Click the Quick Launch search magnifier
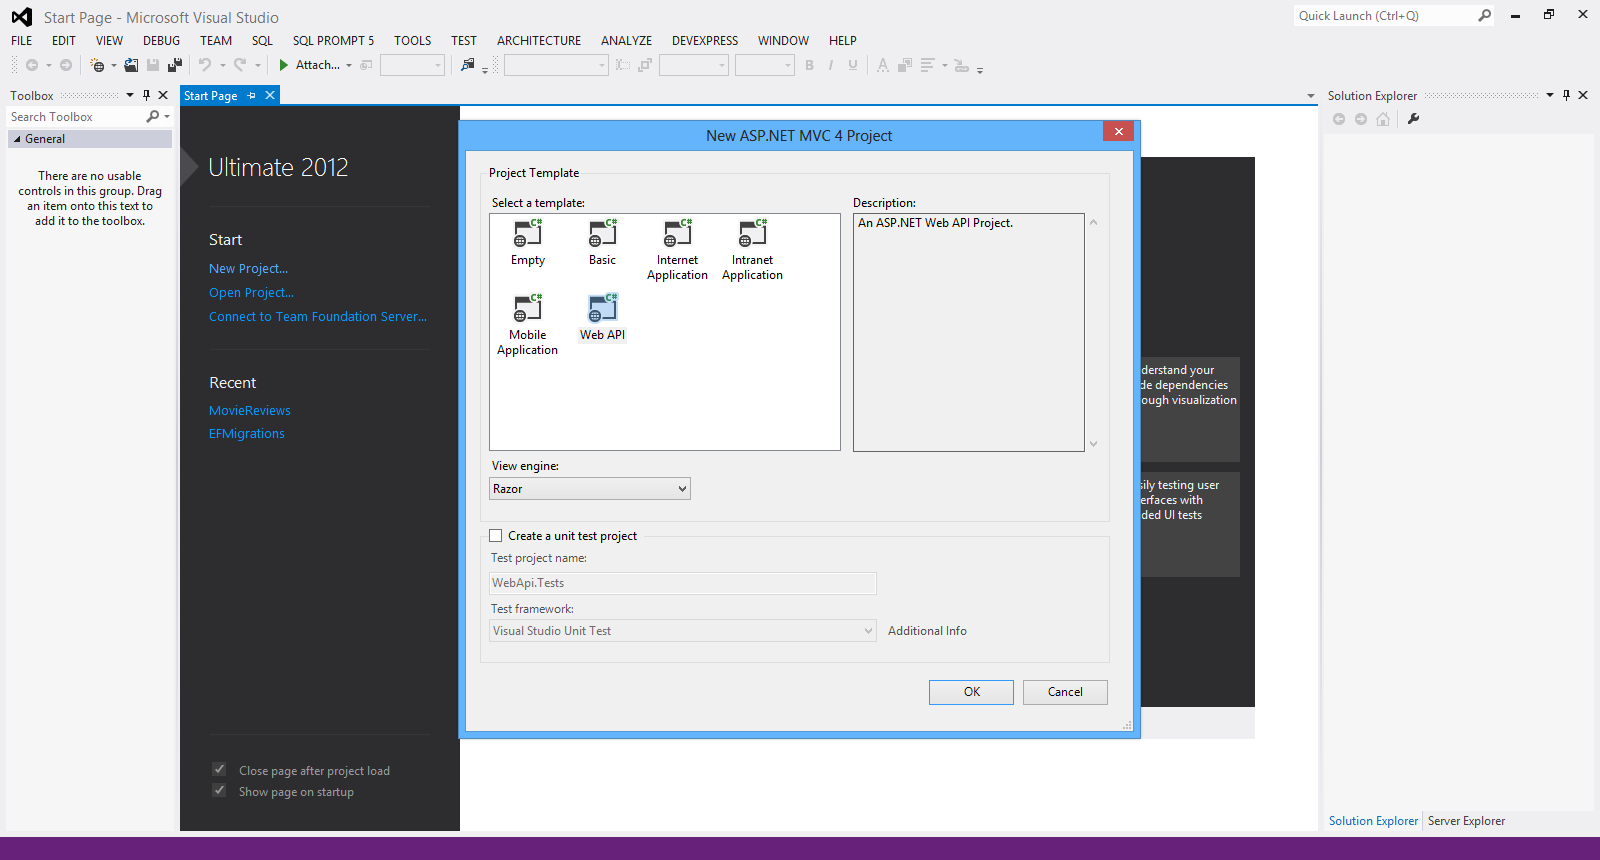1600x860 pixels. tap(1484, 15)
